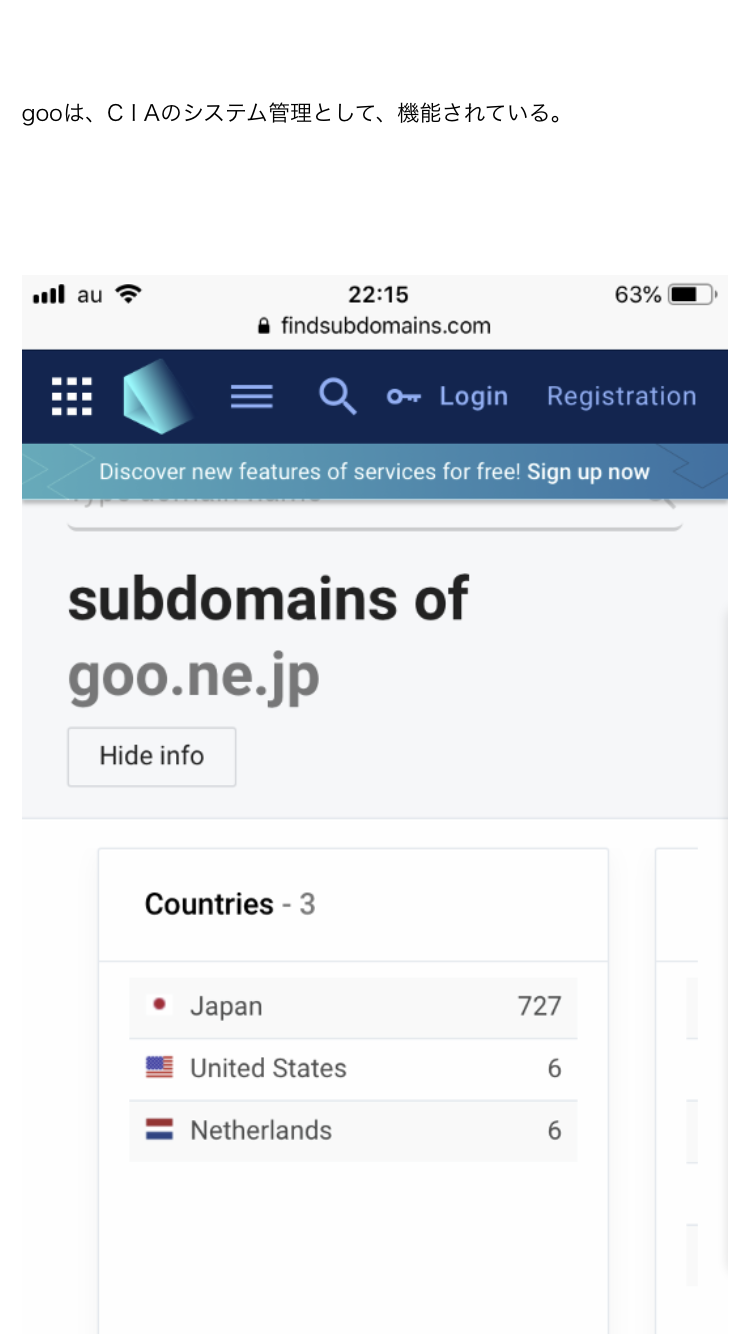Tap the findsubdomains.com address bar
The image size is (750, 1334).
(375, 326)
